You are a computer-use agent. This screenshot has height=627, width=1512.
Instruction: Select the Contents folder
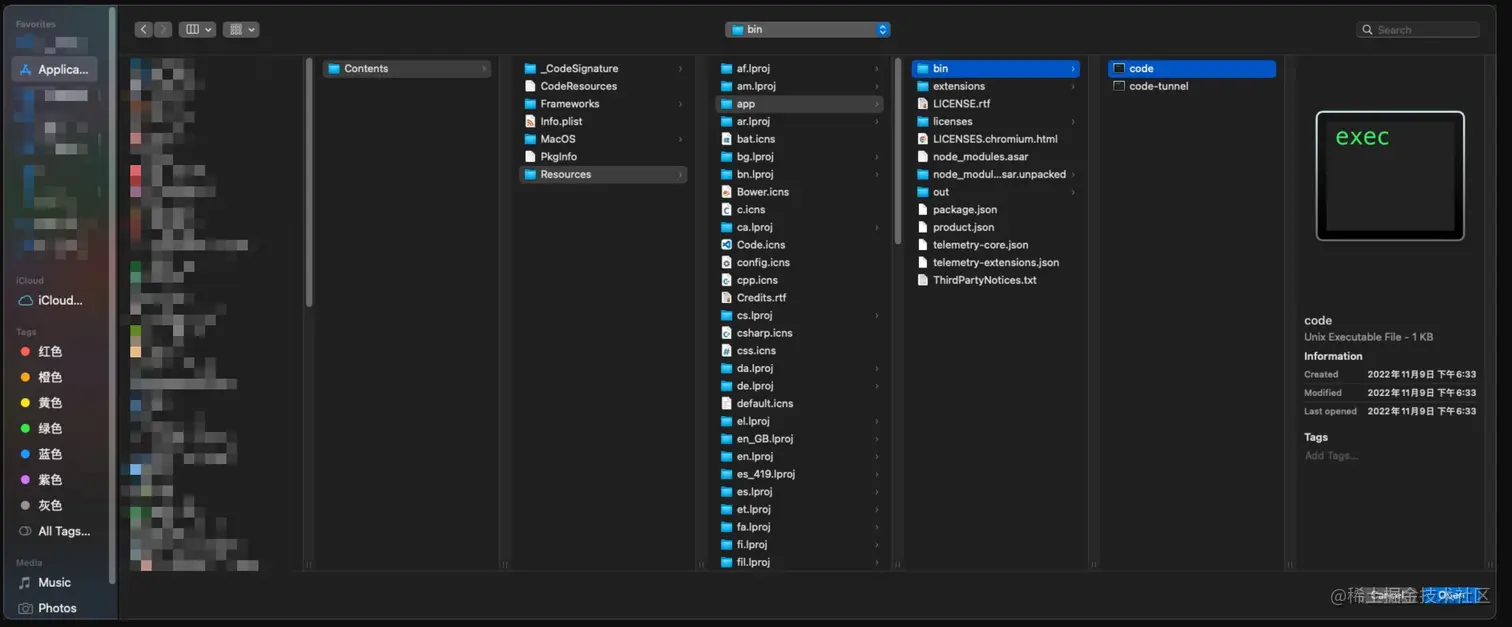point(406,69)
